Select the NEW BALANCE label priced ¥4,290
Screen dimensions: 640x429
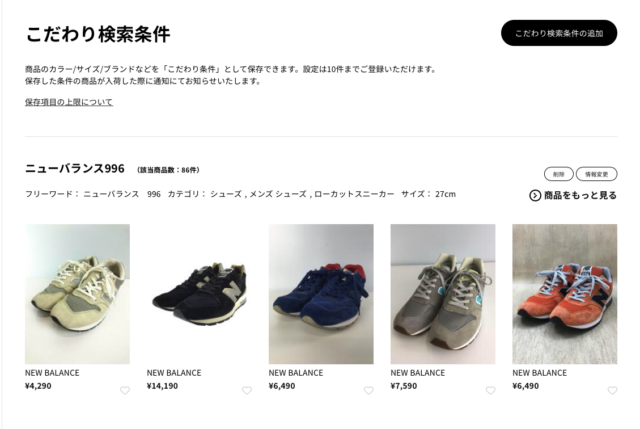click(52, 373)
